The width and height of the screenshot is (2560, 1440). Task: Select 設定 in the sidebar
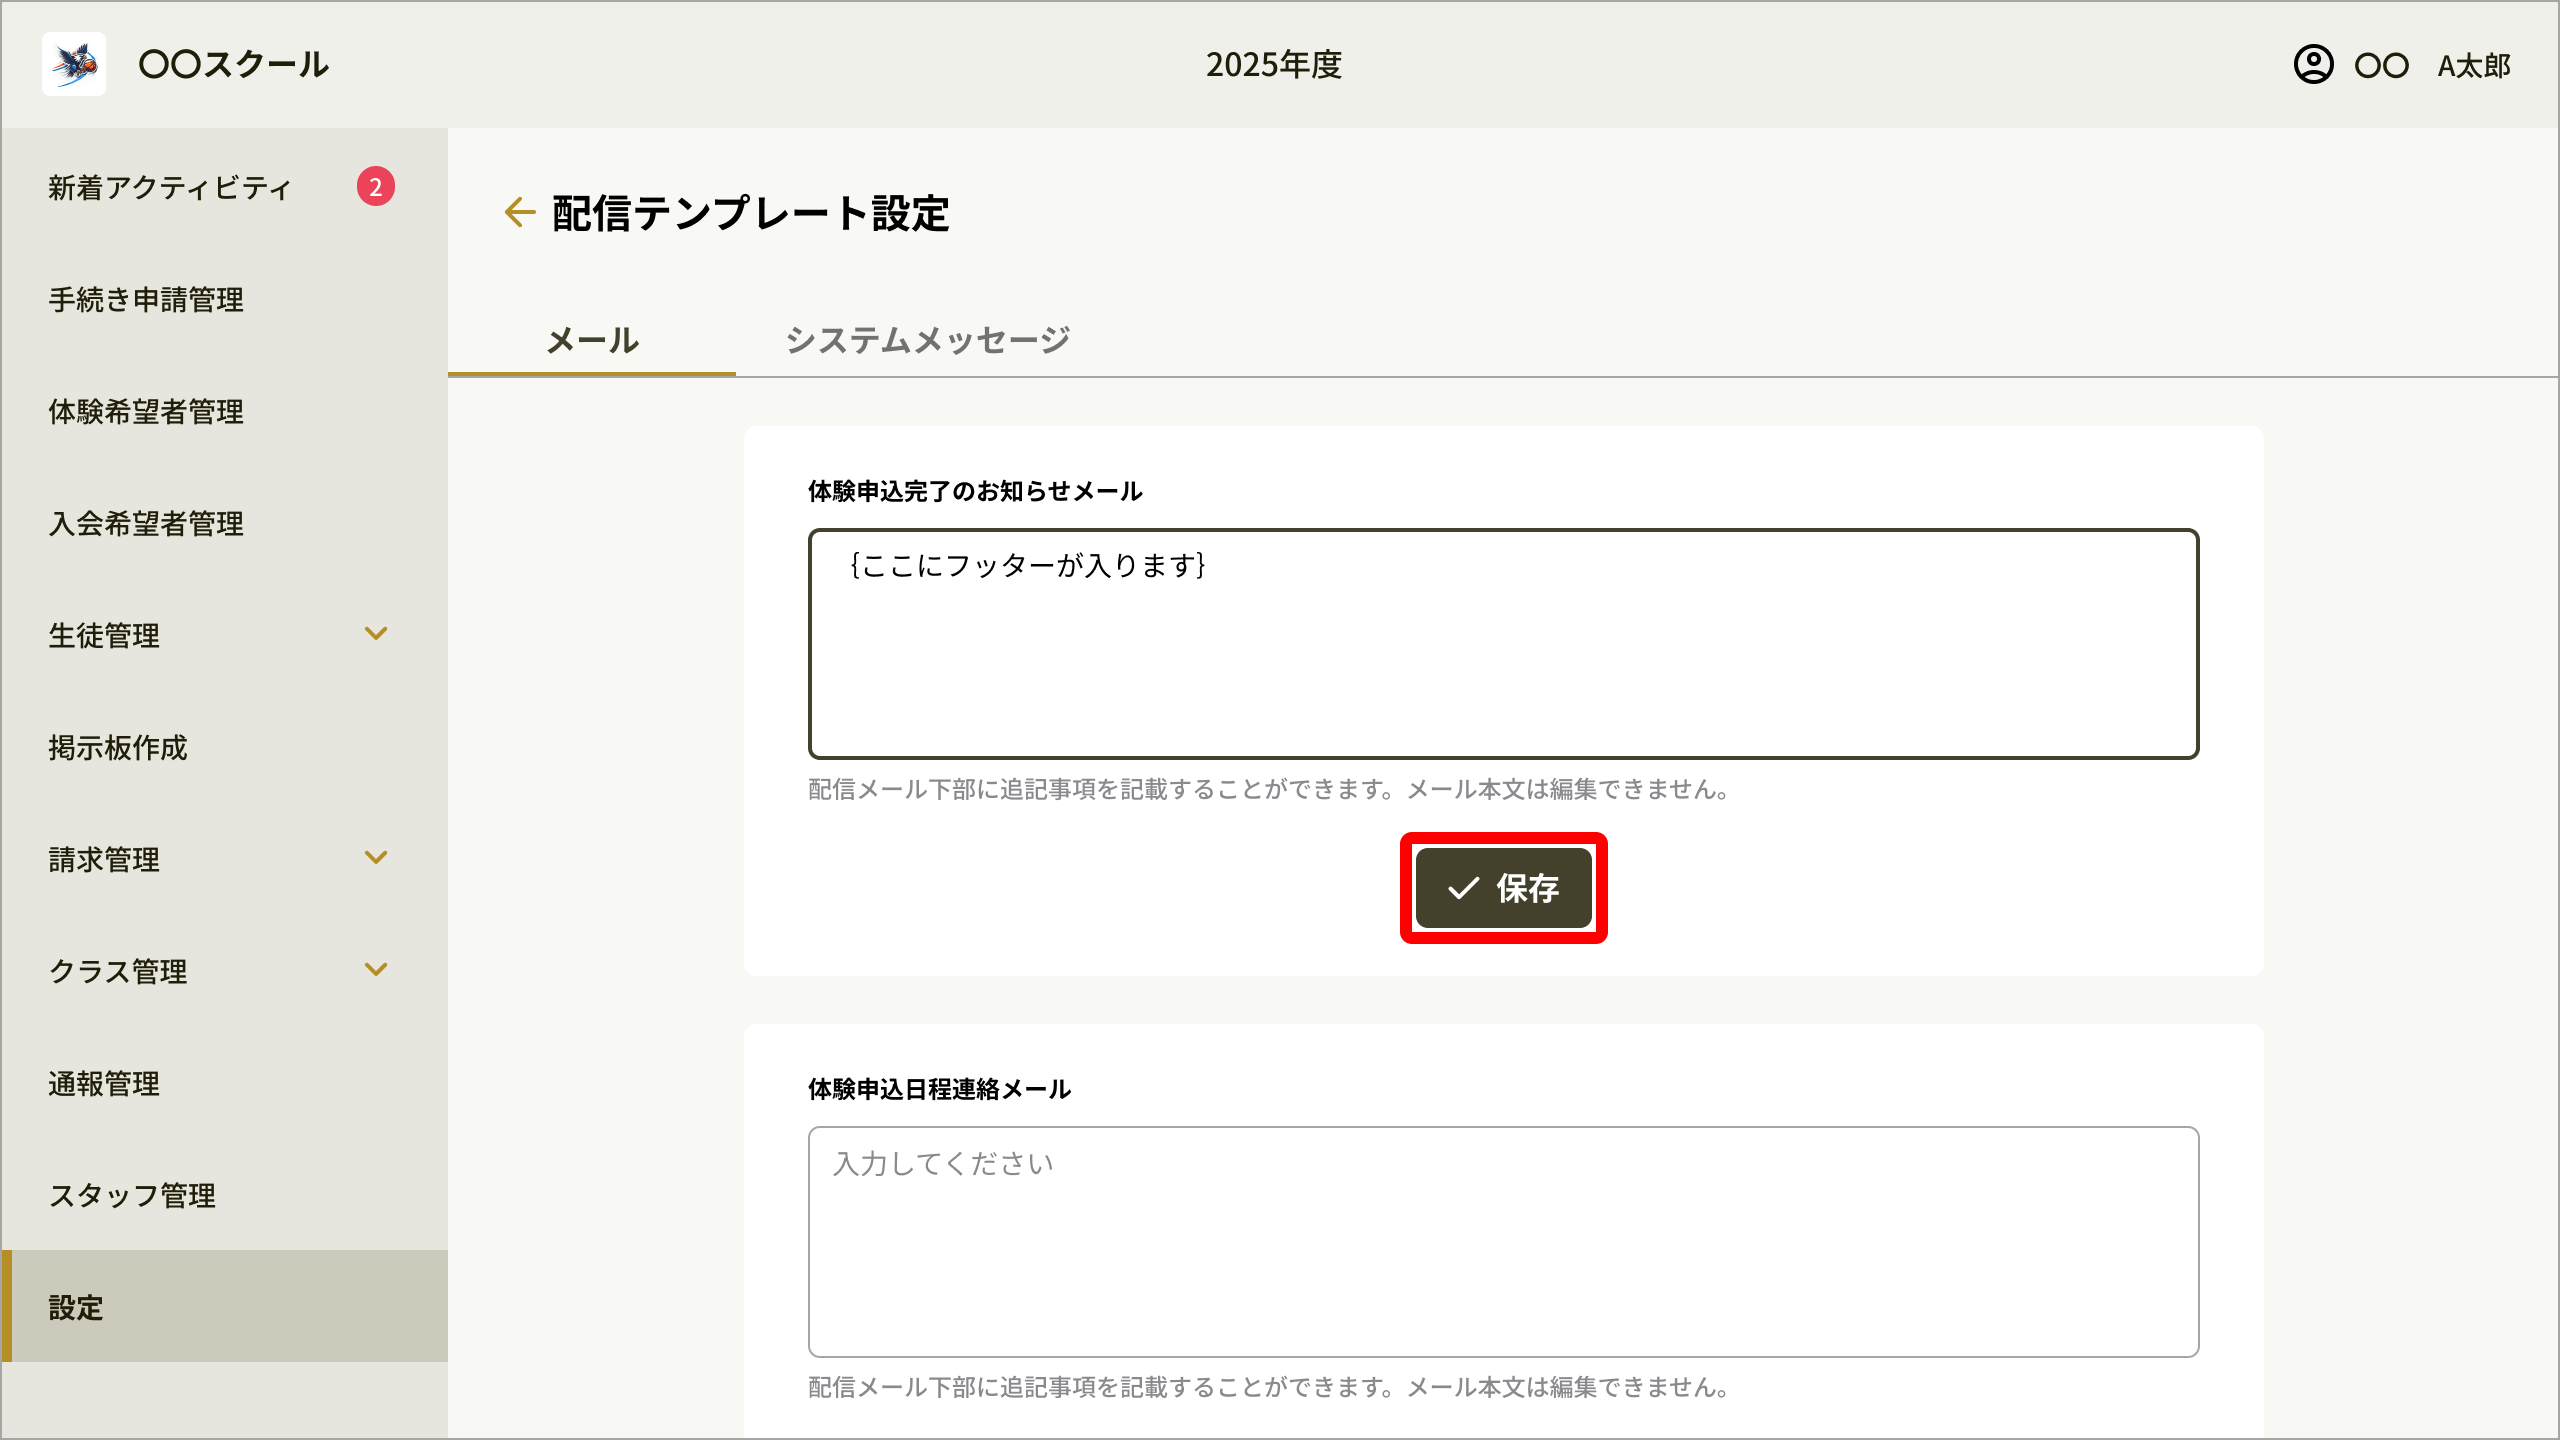click(x=224, y=1306)
